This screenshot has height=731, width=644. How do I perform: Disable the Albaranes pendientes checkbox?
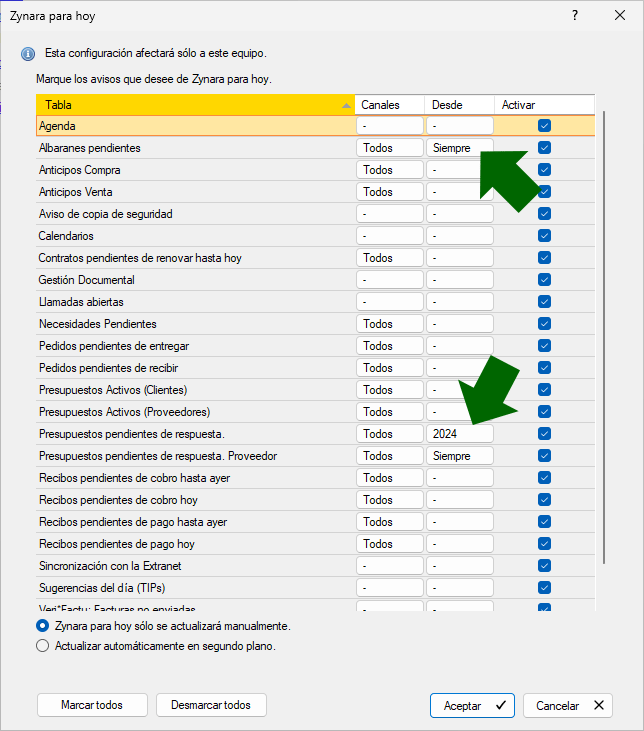[544, 148]
